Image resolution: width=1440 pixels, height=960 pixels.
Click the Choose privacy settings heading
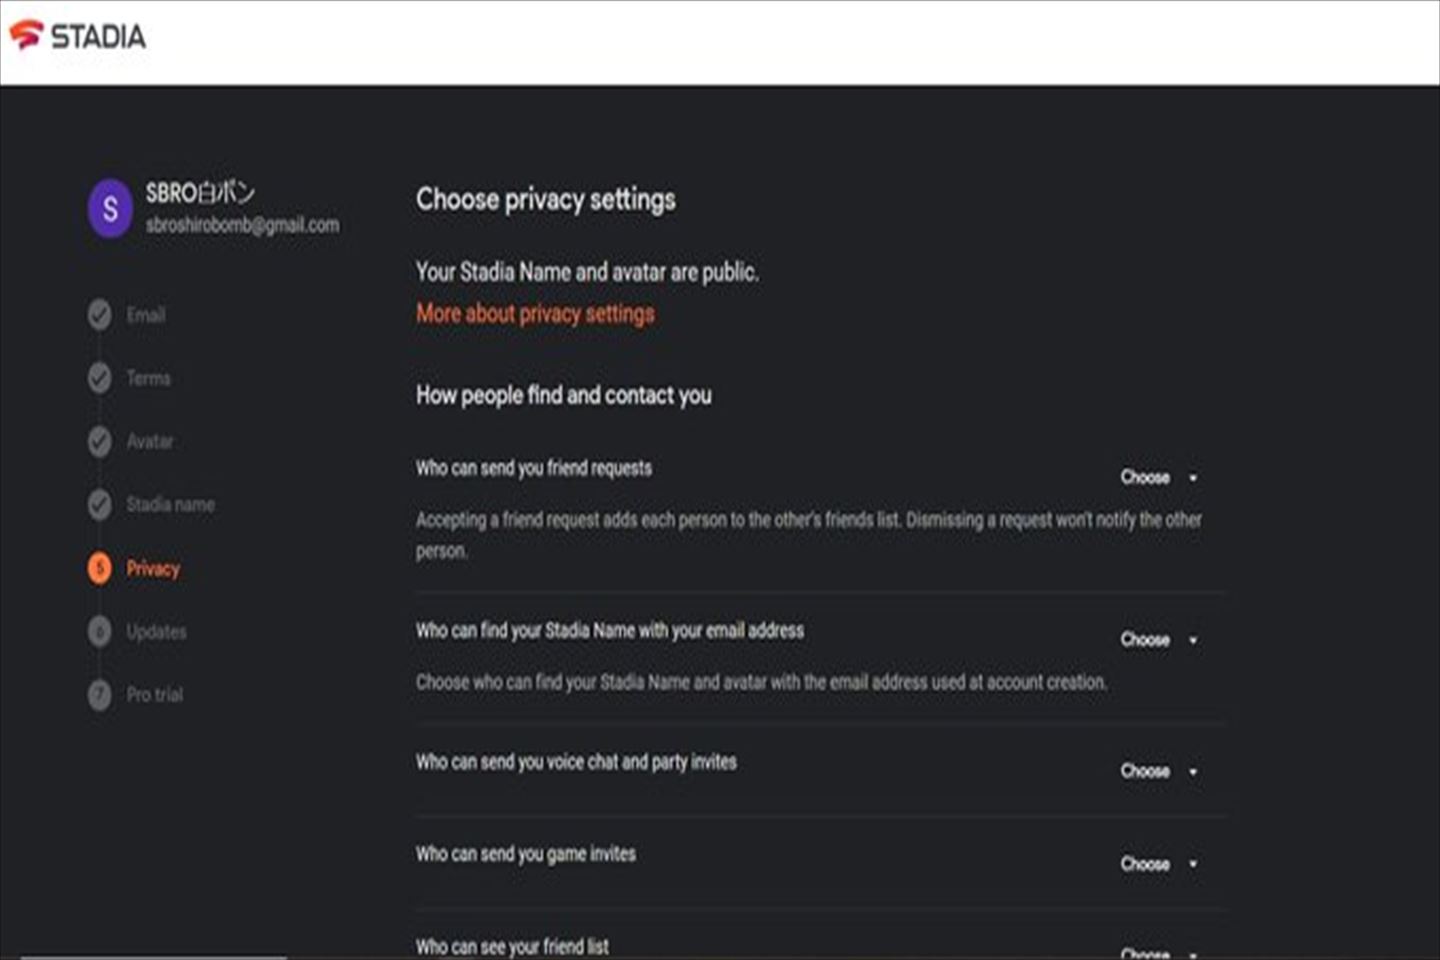546,199
